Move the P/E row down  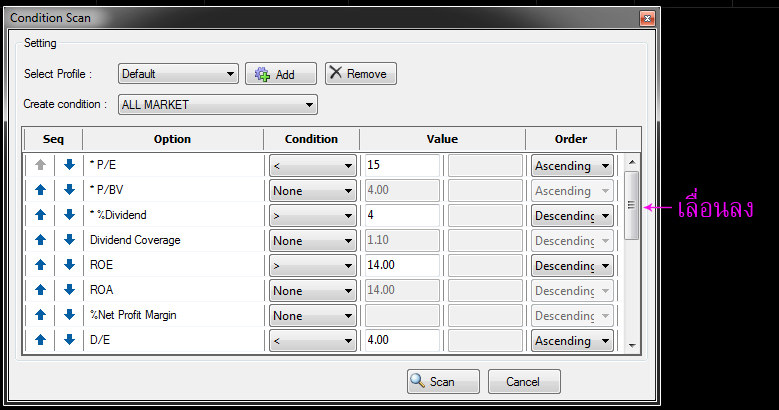(69, 166)
